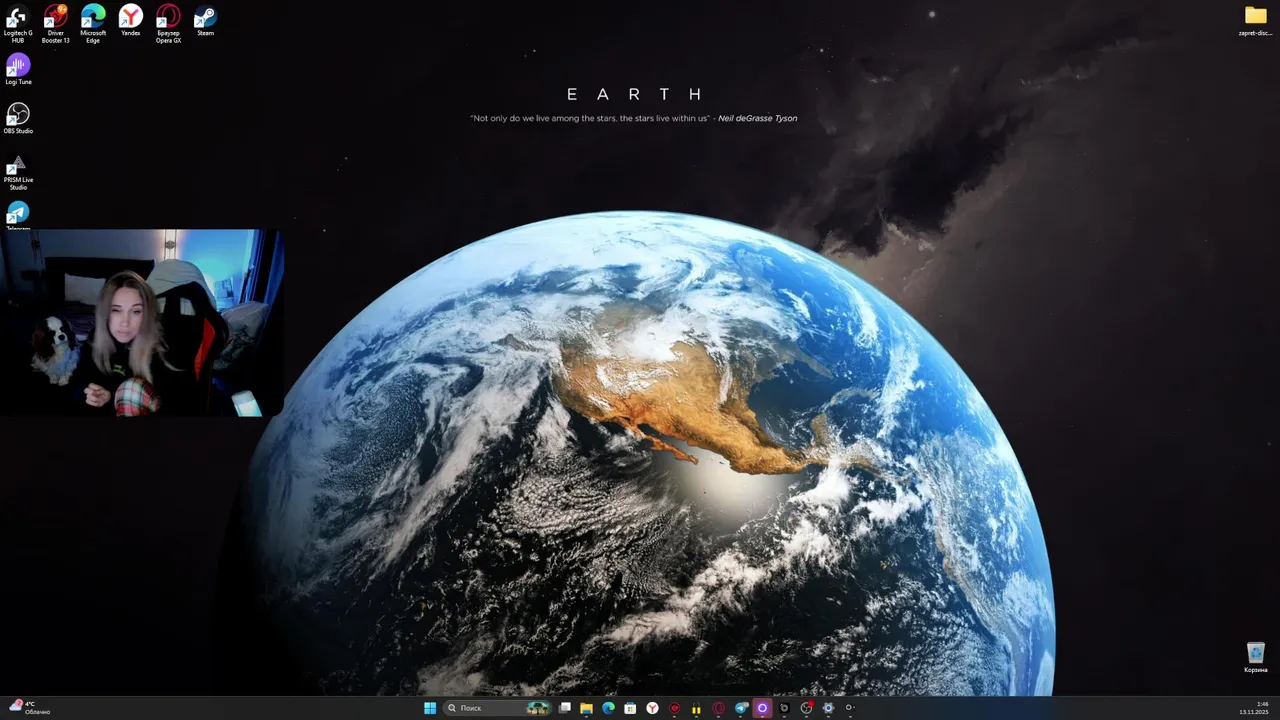
Task: Click the Yandex desktop shortcut
Action: 131,20
